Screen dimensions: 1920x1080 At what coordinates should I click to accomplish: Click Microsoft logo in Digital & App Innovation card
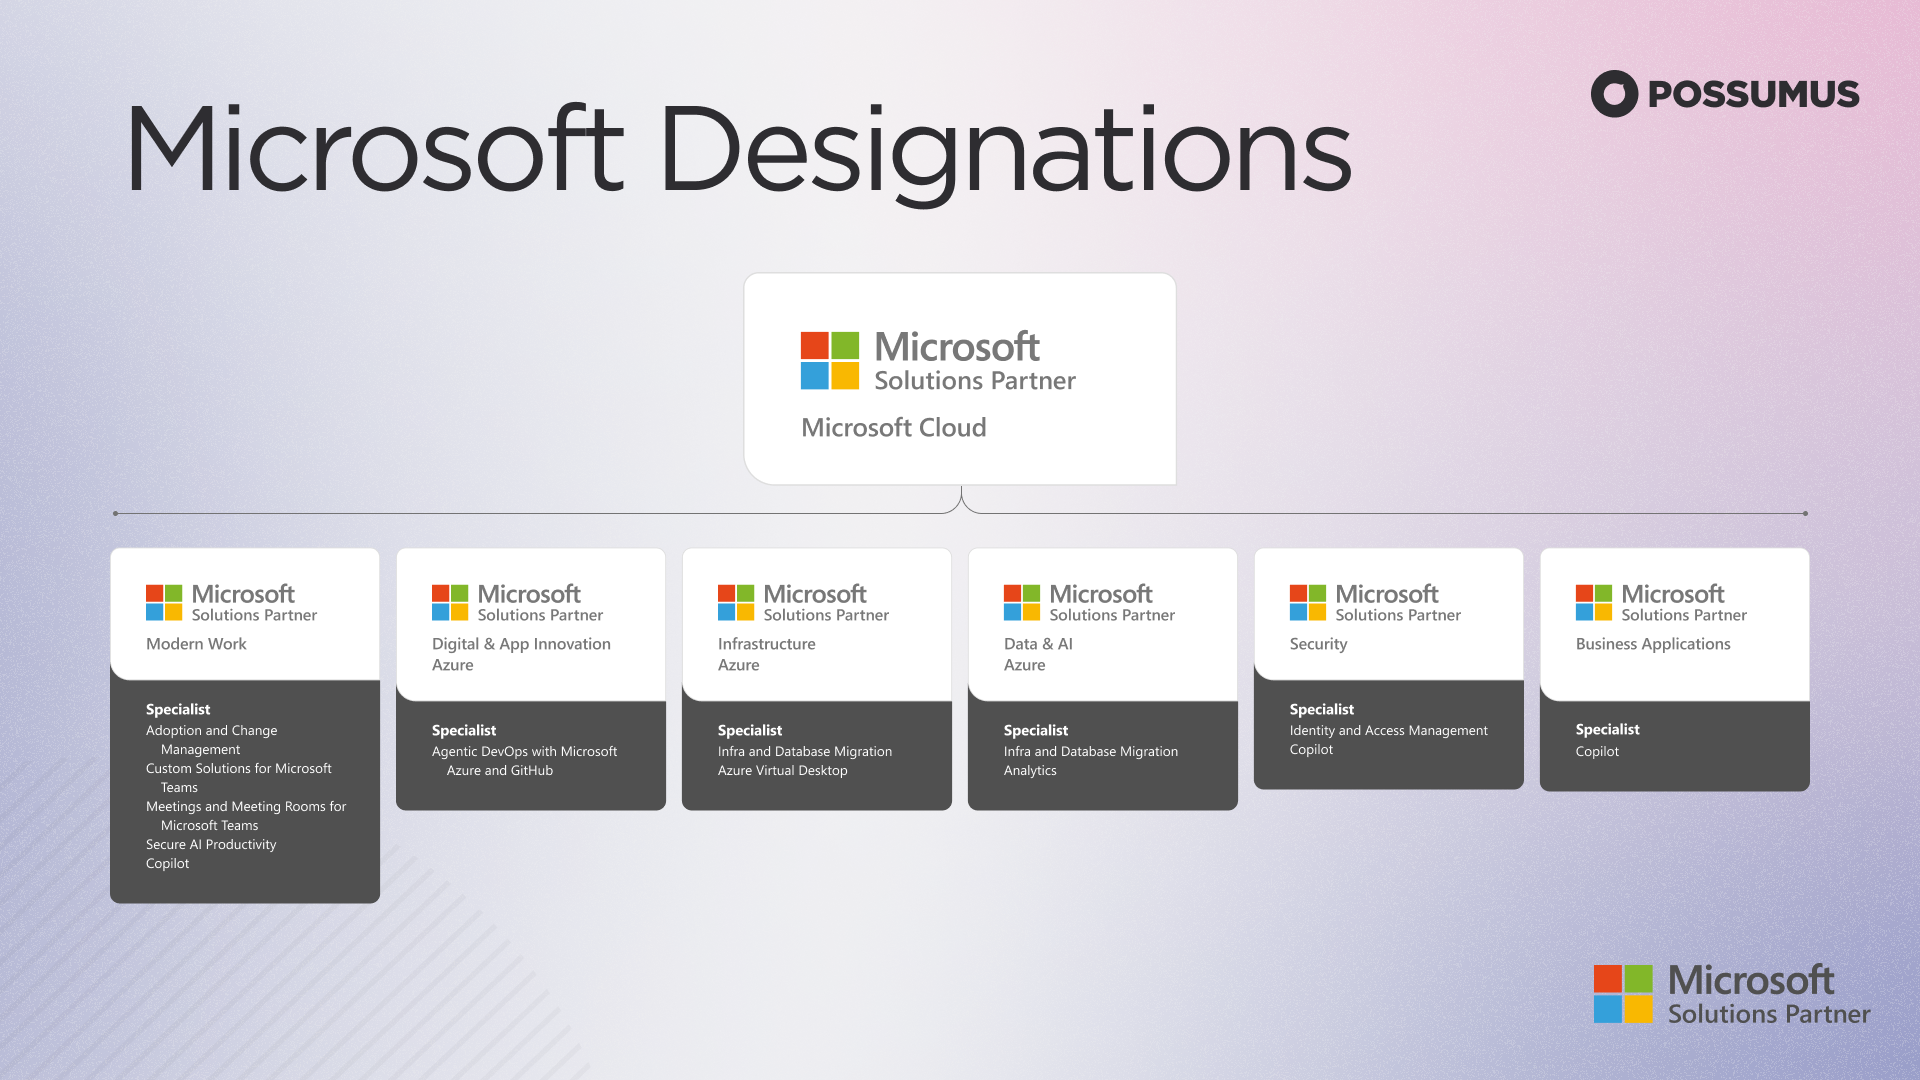450,603
